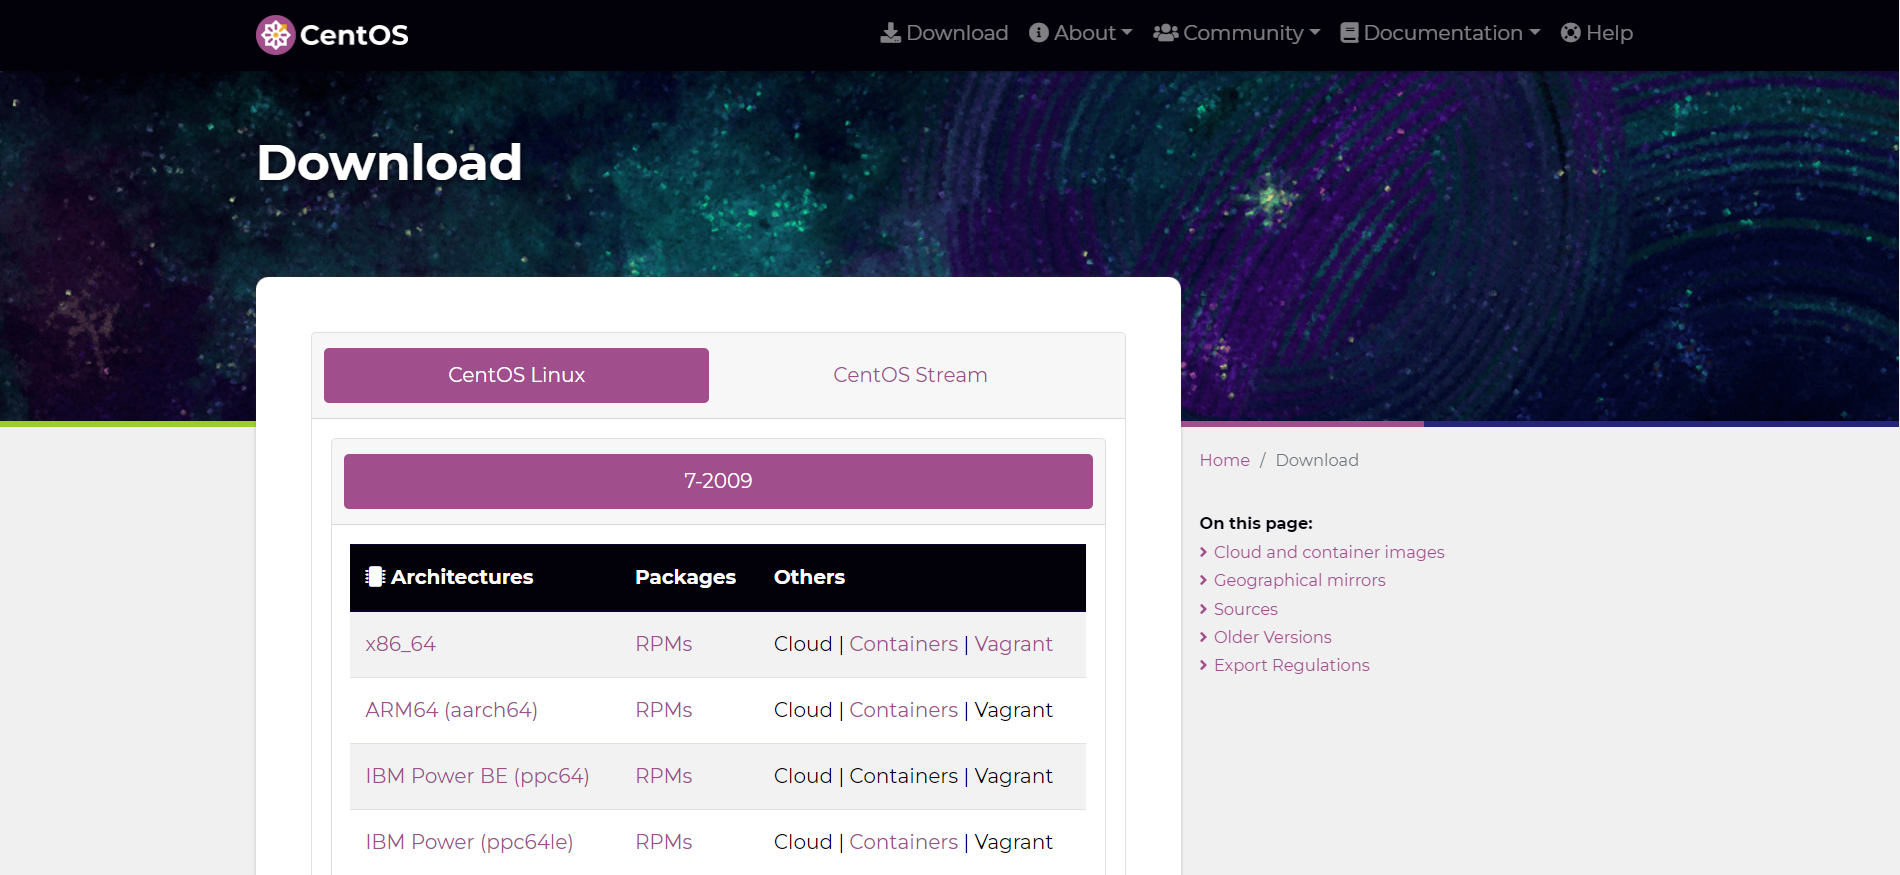Open Containers link in ARM64 row

tap(904, 710)
